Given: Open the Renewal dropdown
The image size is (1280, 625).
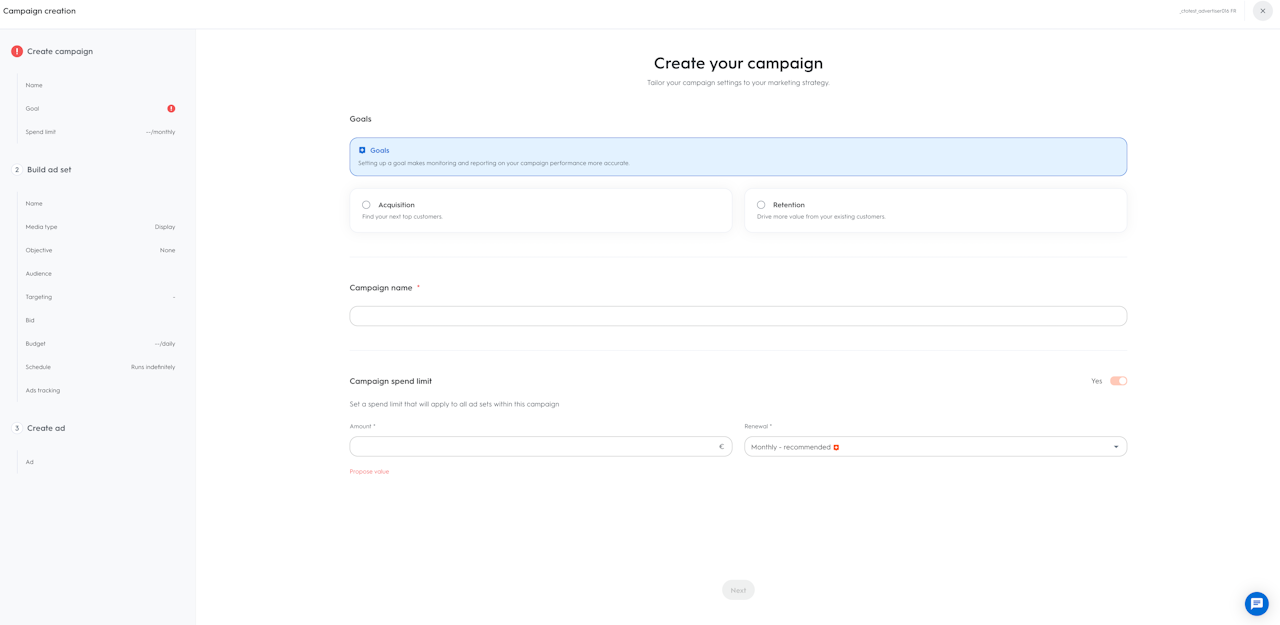Looking at the screenshot, I should coord(935,447).
